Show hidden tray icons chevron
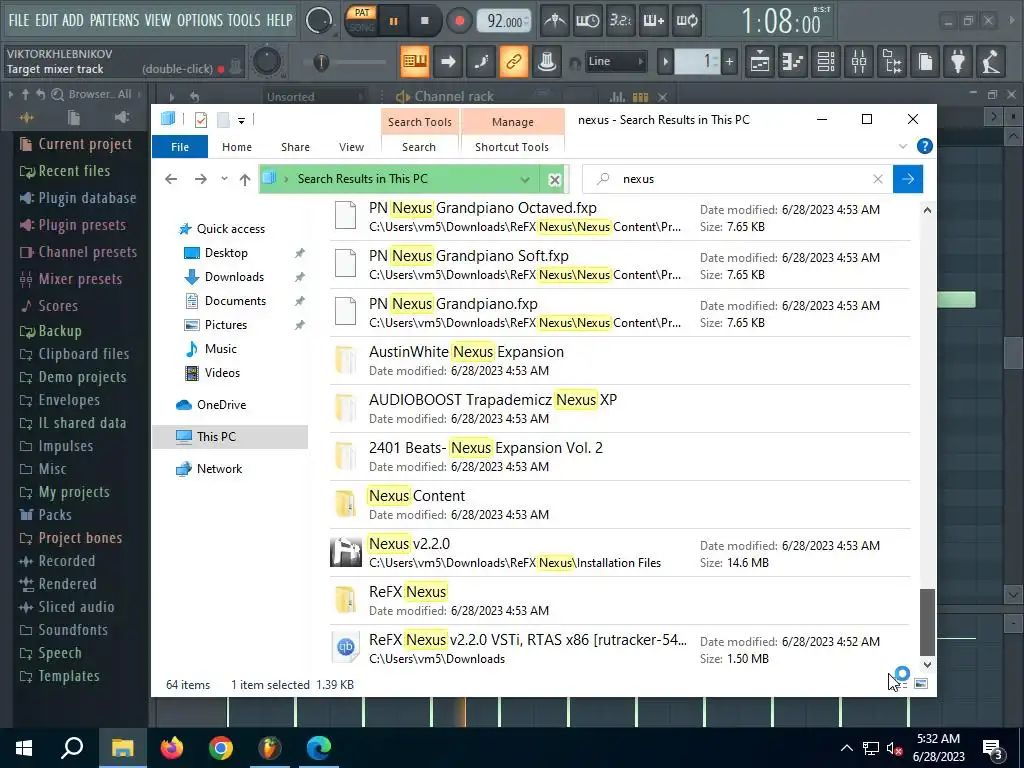The height and width of the screenshot is (768, 1024). 846,748
